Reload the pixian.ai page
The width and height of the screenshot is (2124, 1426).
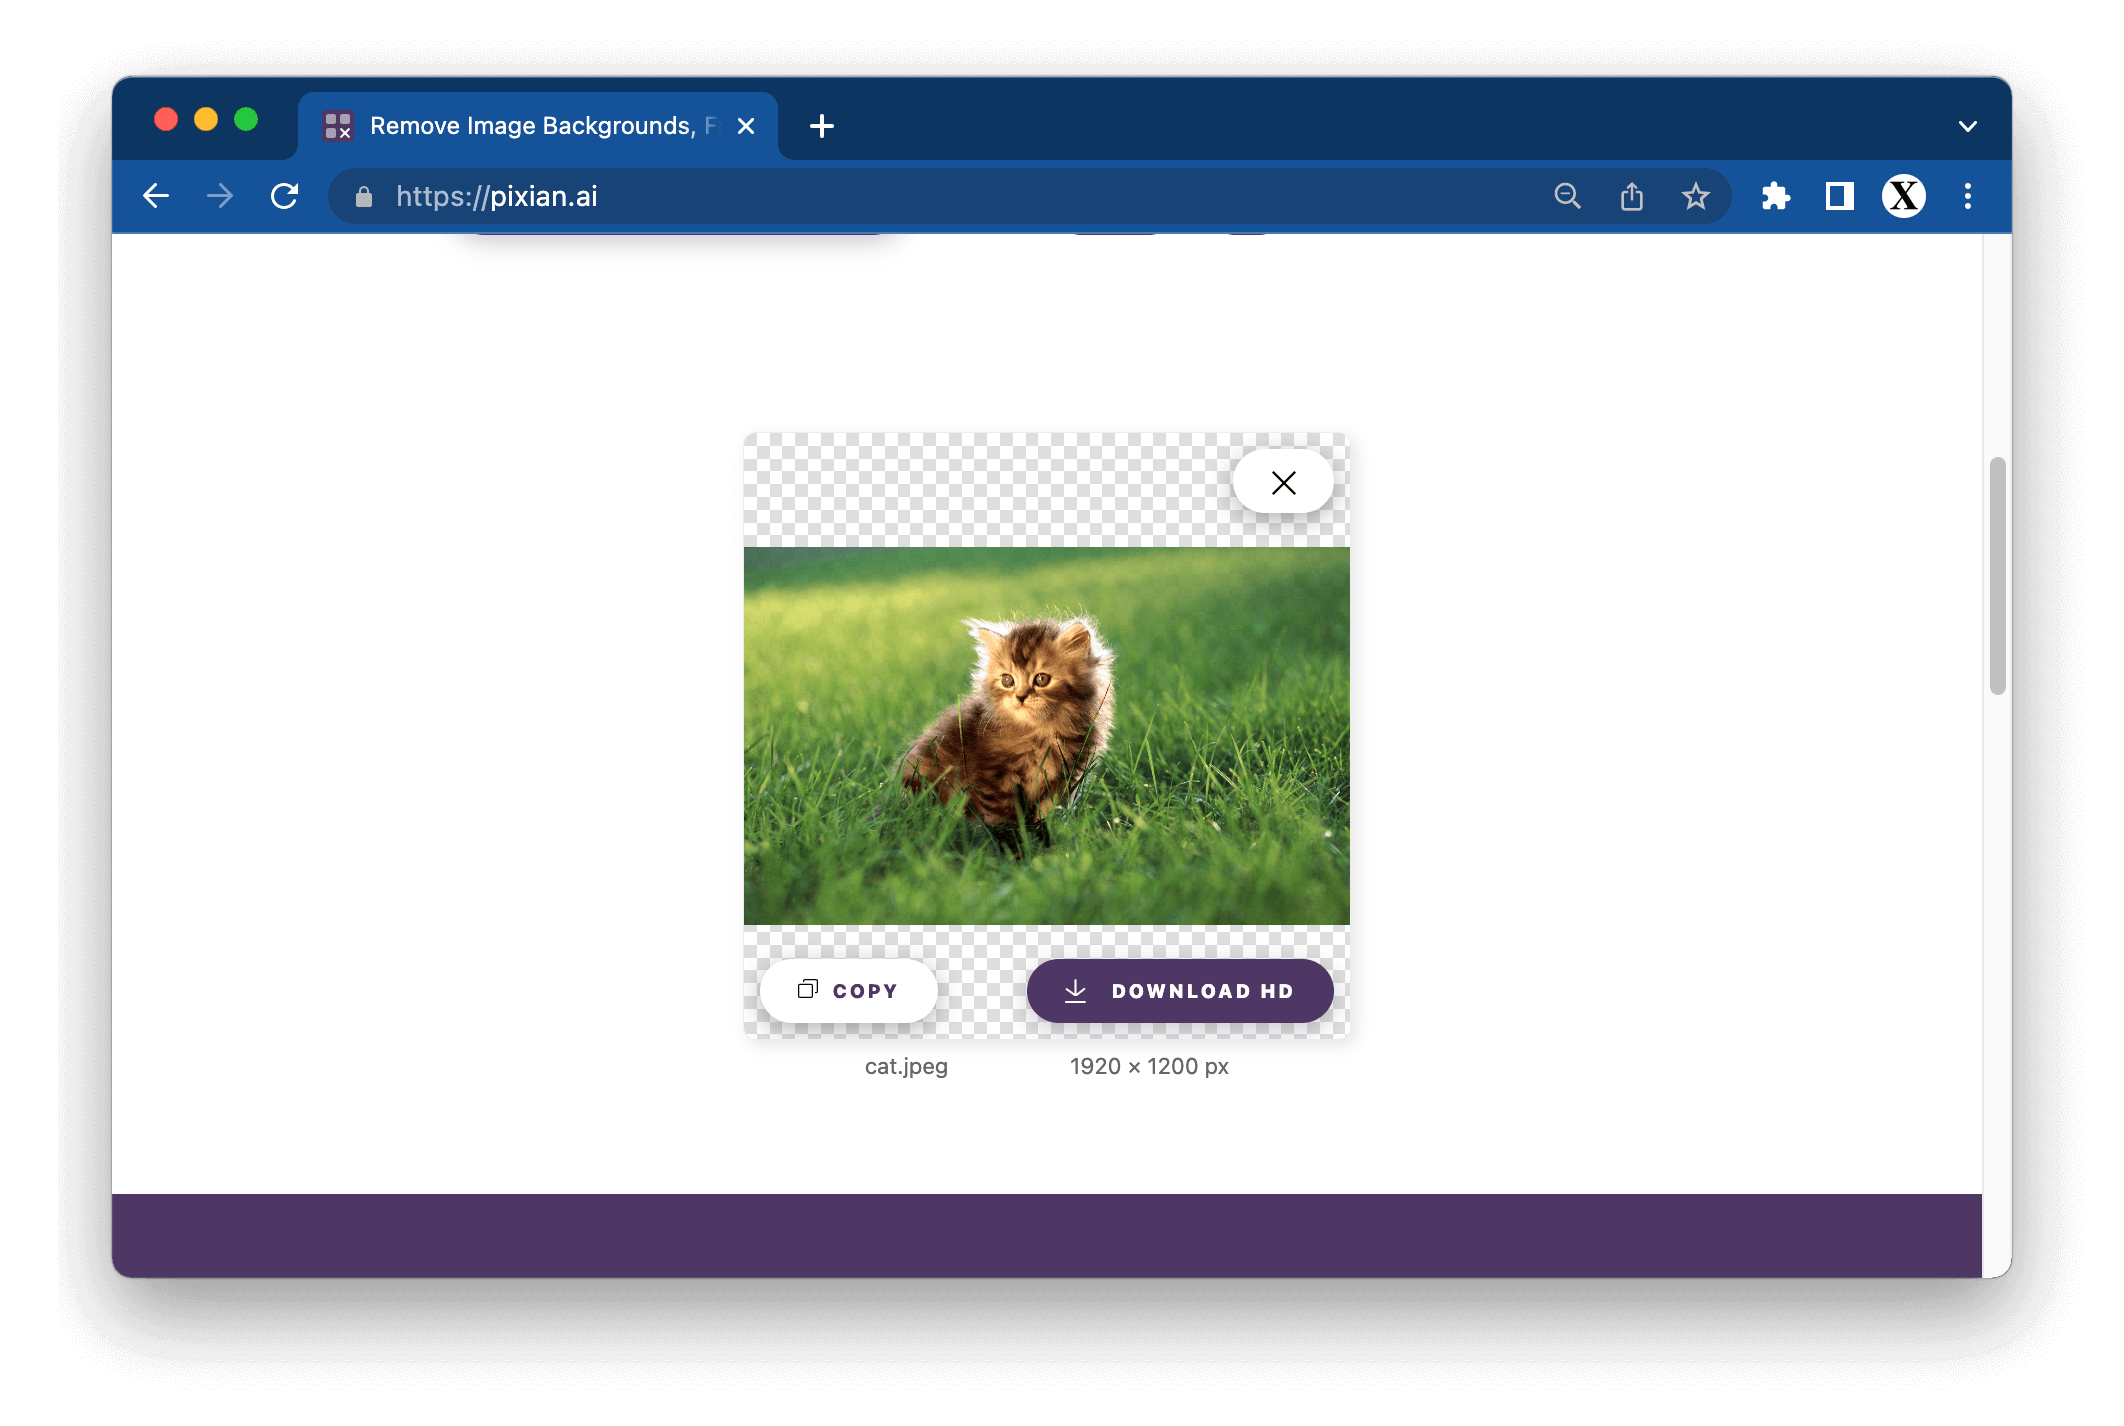coord(285,196)
